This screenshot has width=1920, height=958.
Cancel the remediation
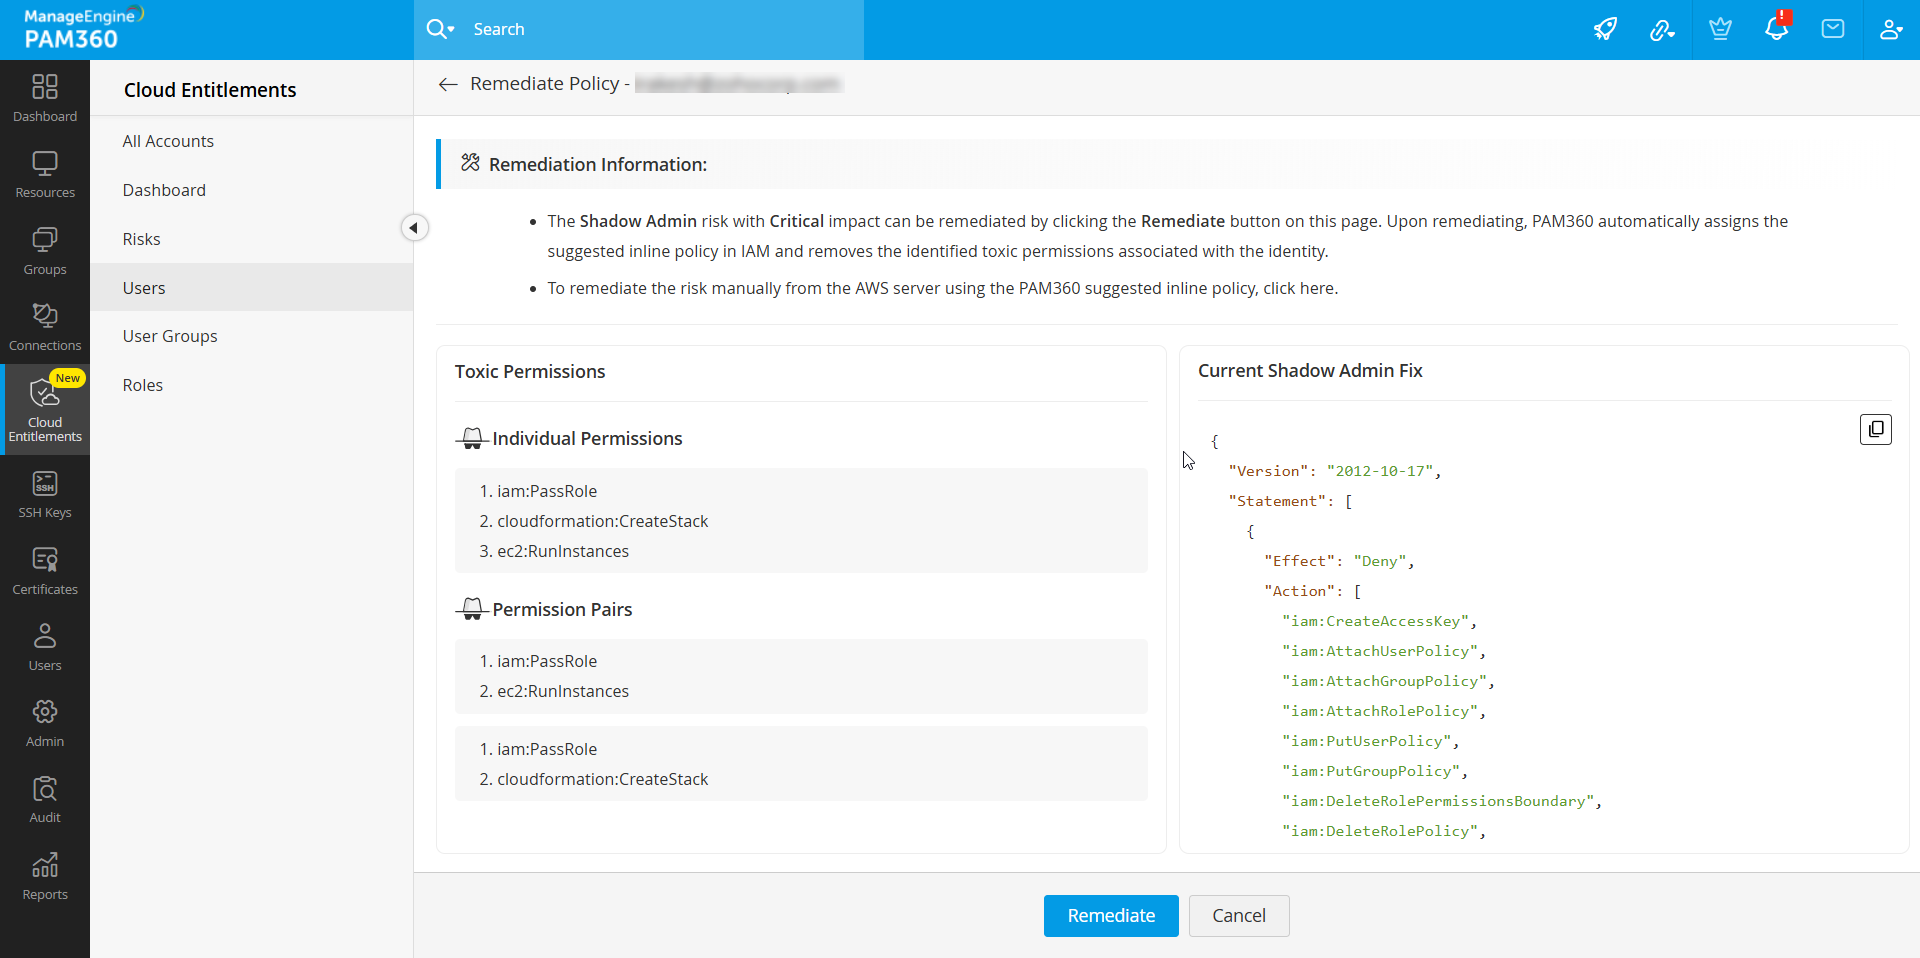1239,916
